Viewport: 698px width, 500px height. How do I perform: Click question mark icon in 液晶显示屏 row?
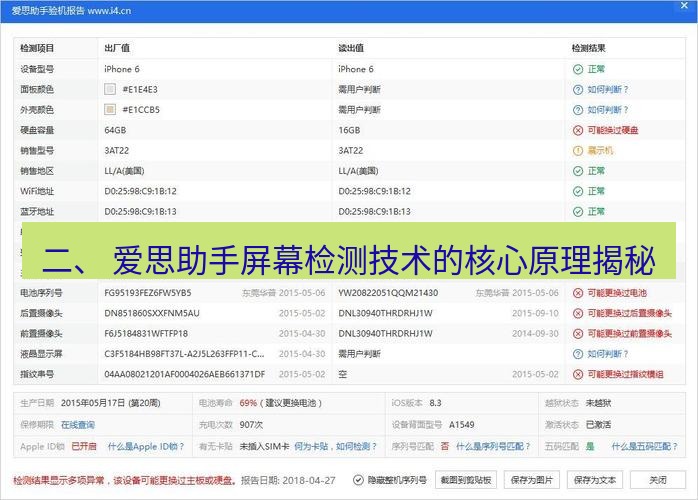(578, 354)
